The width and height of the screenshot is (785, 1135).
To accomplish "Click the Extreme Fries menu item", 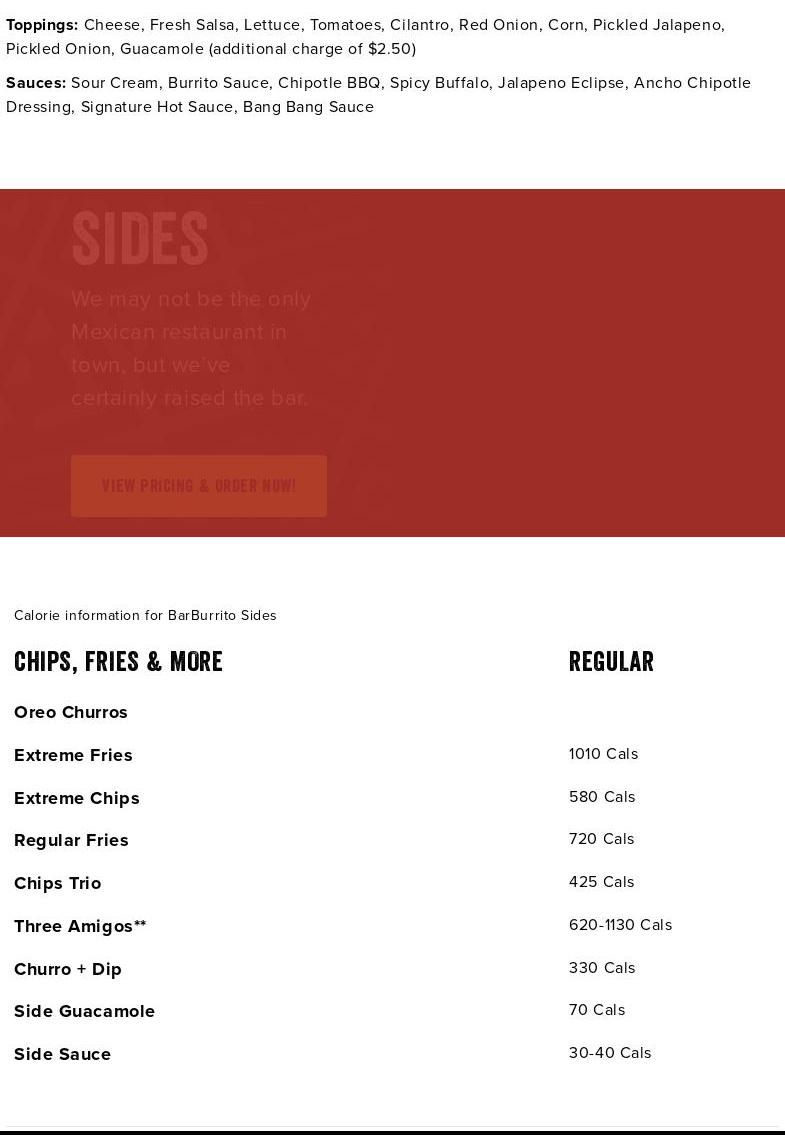I will (73, 755).
